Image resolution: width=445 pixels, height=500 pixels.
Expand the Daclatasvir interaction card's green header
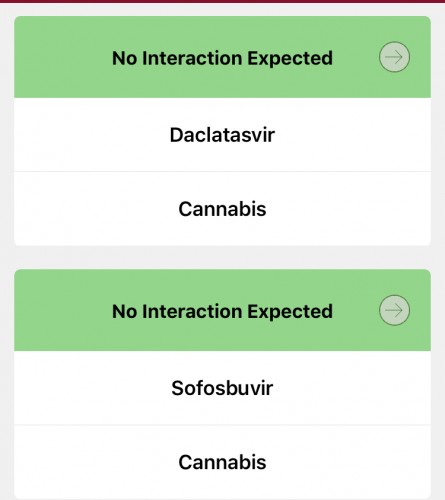[x=222, y=57]
